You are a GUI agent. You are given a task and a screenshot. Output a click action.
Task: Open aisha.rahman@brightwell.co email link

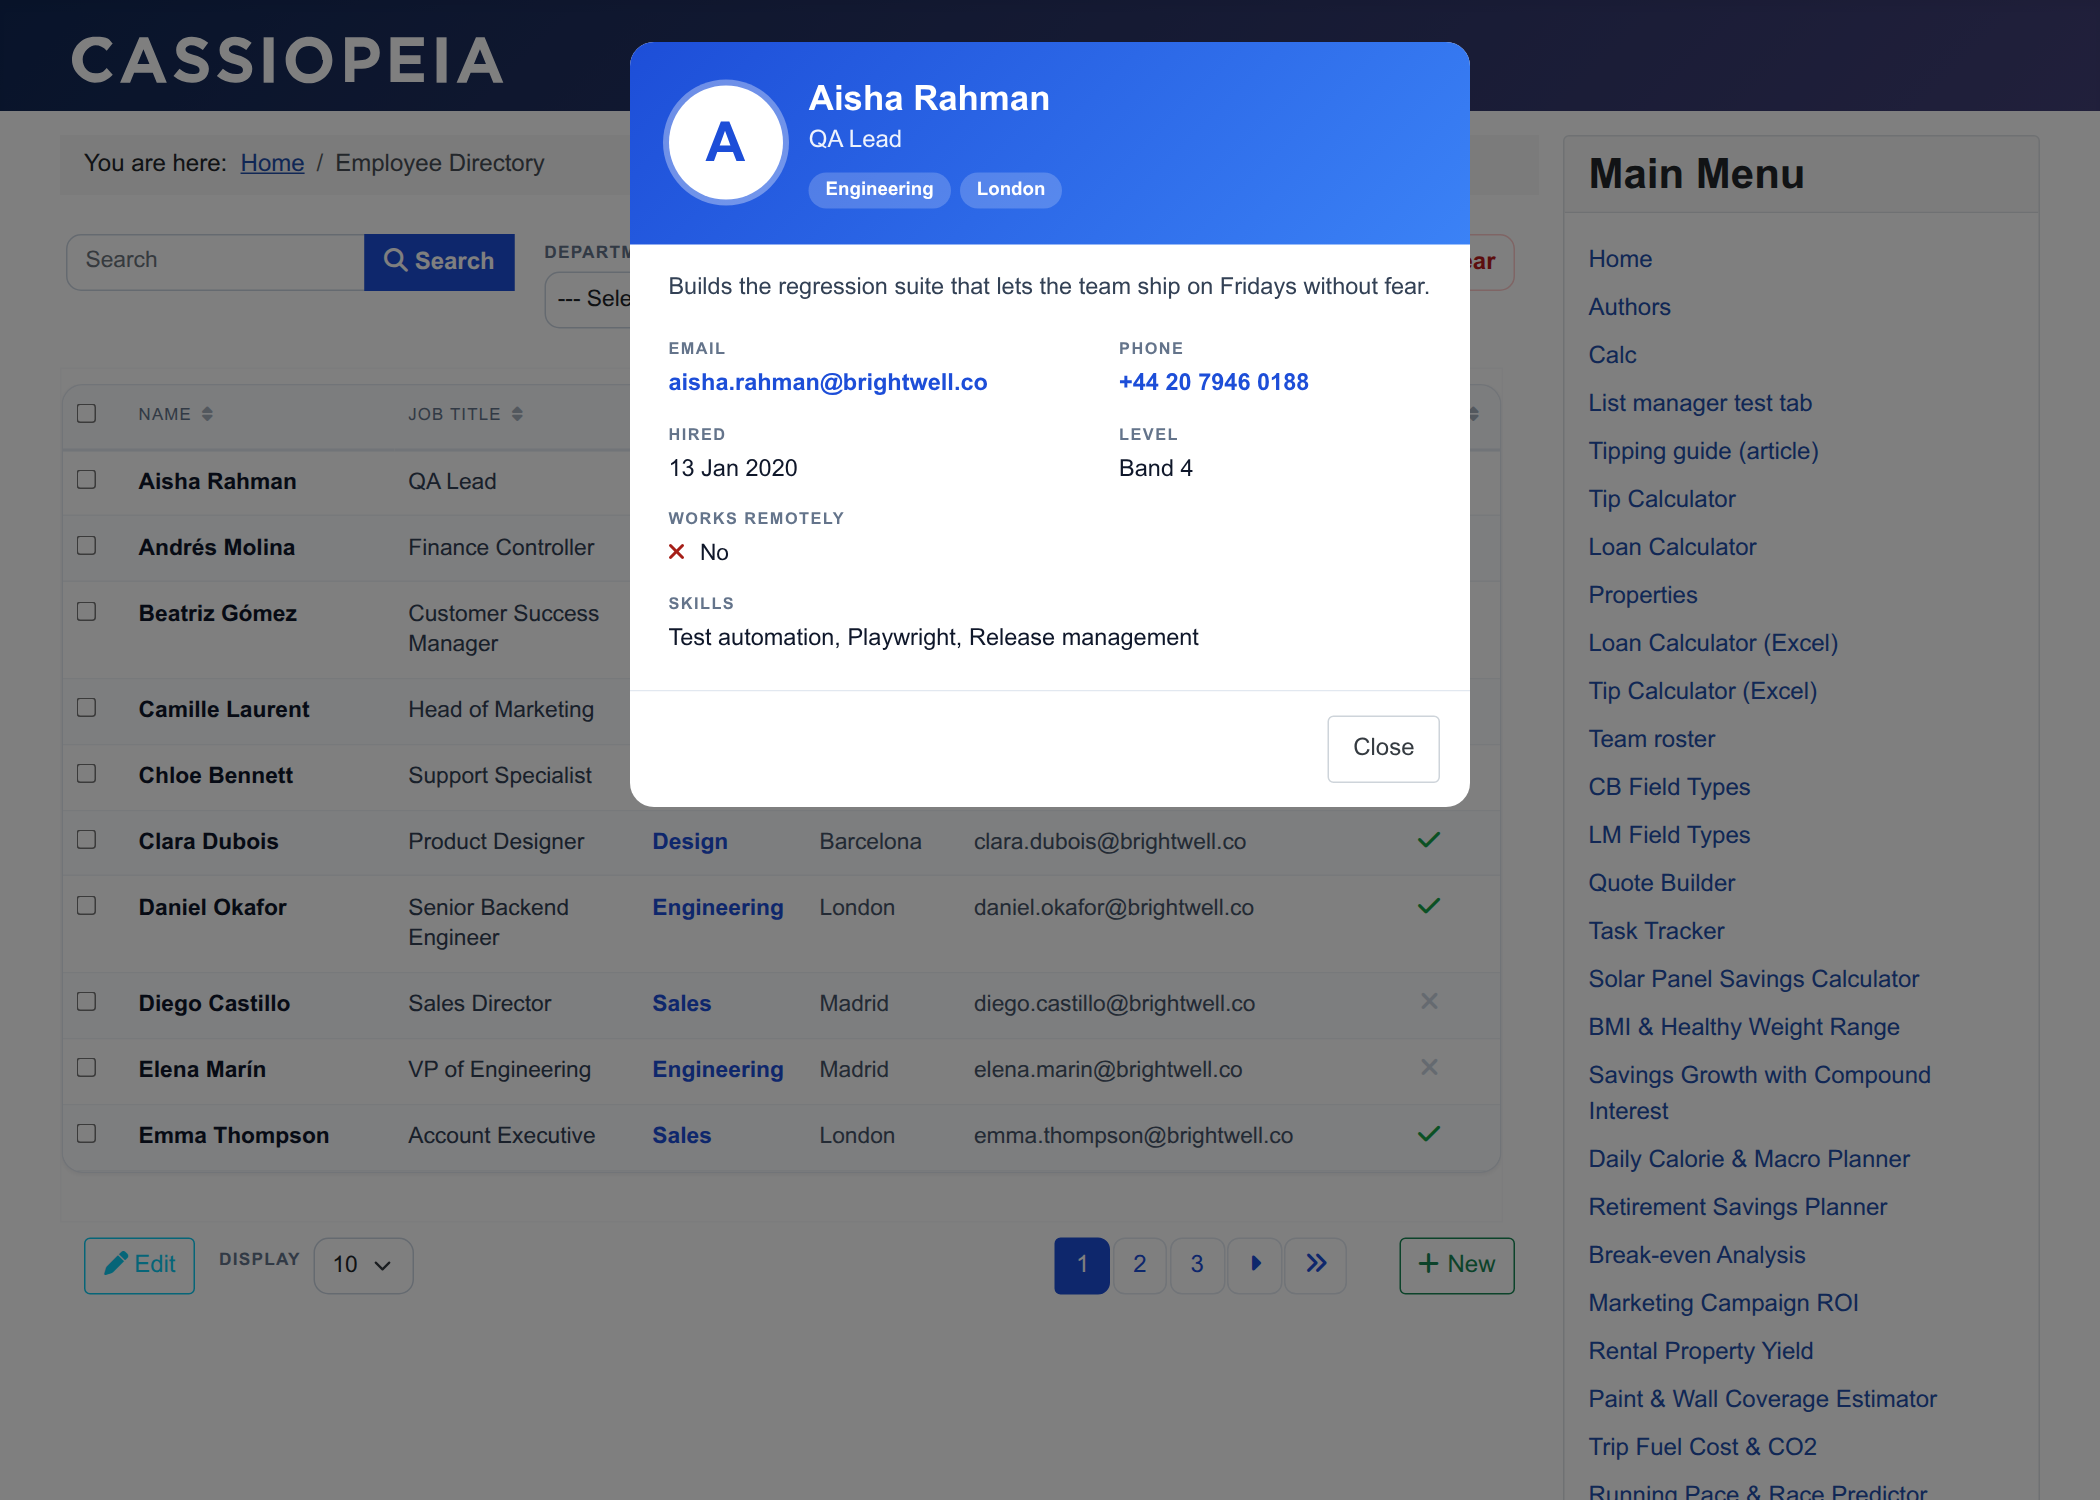click(x=828, y=382)
